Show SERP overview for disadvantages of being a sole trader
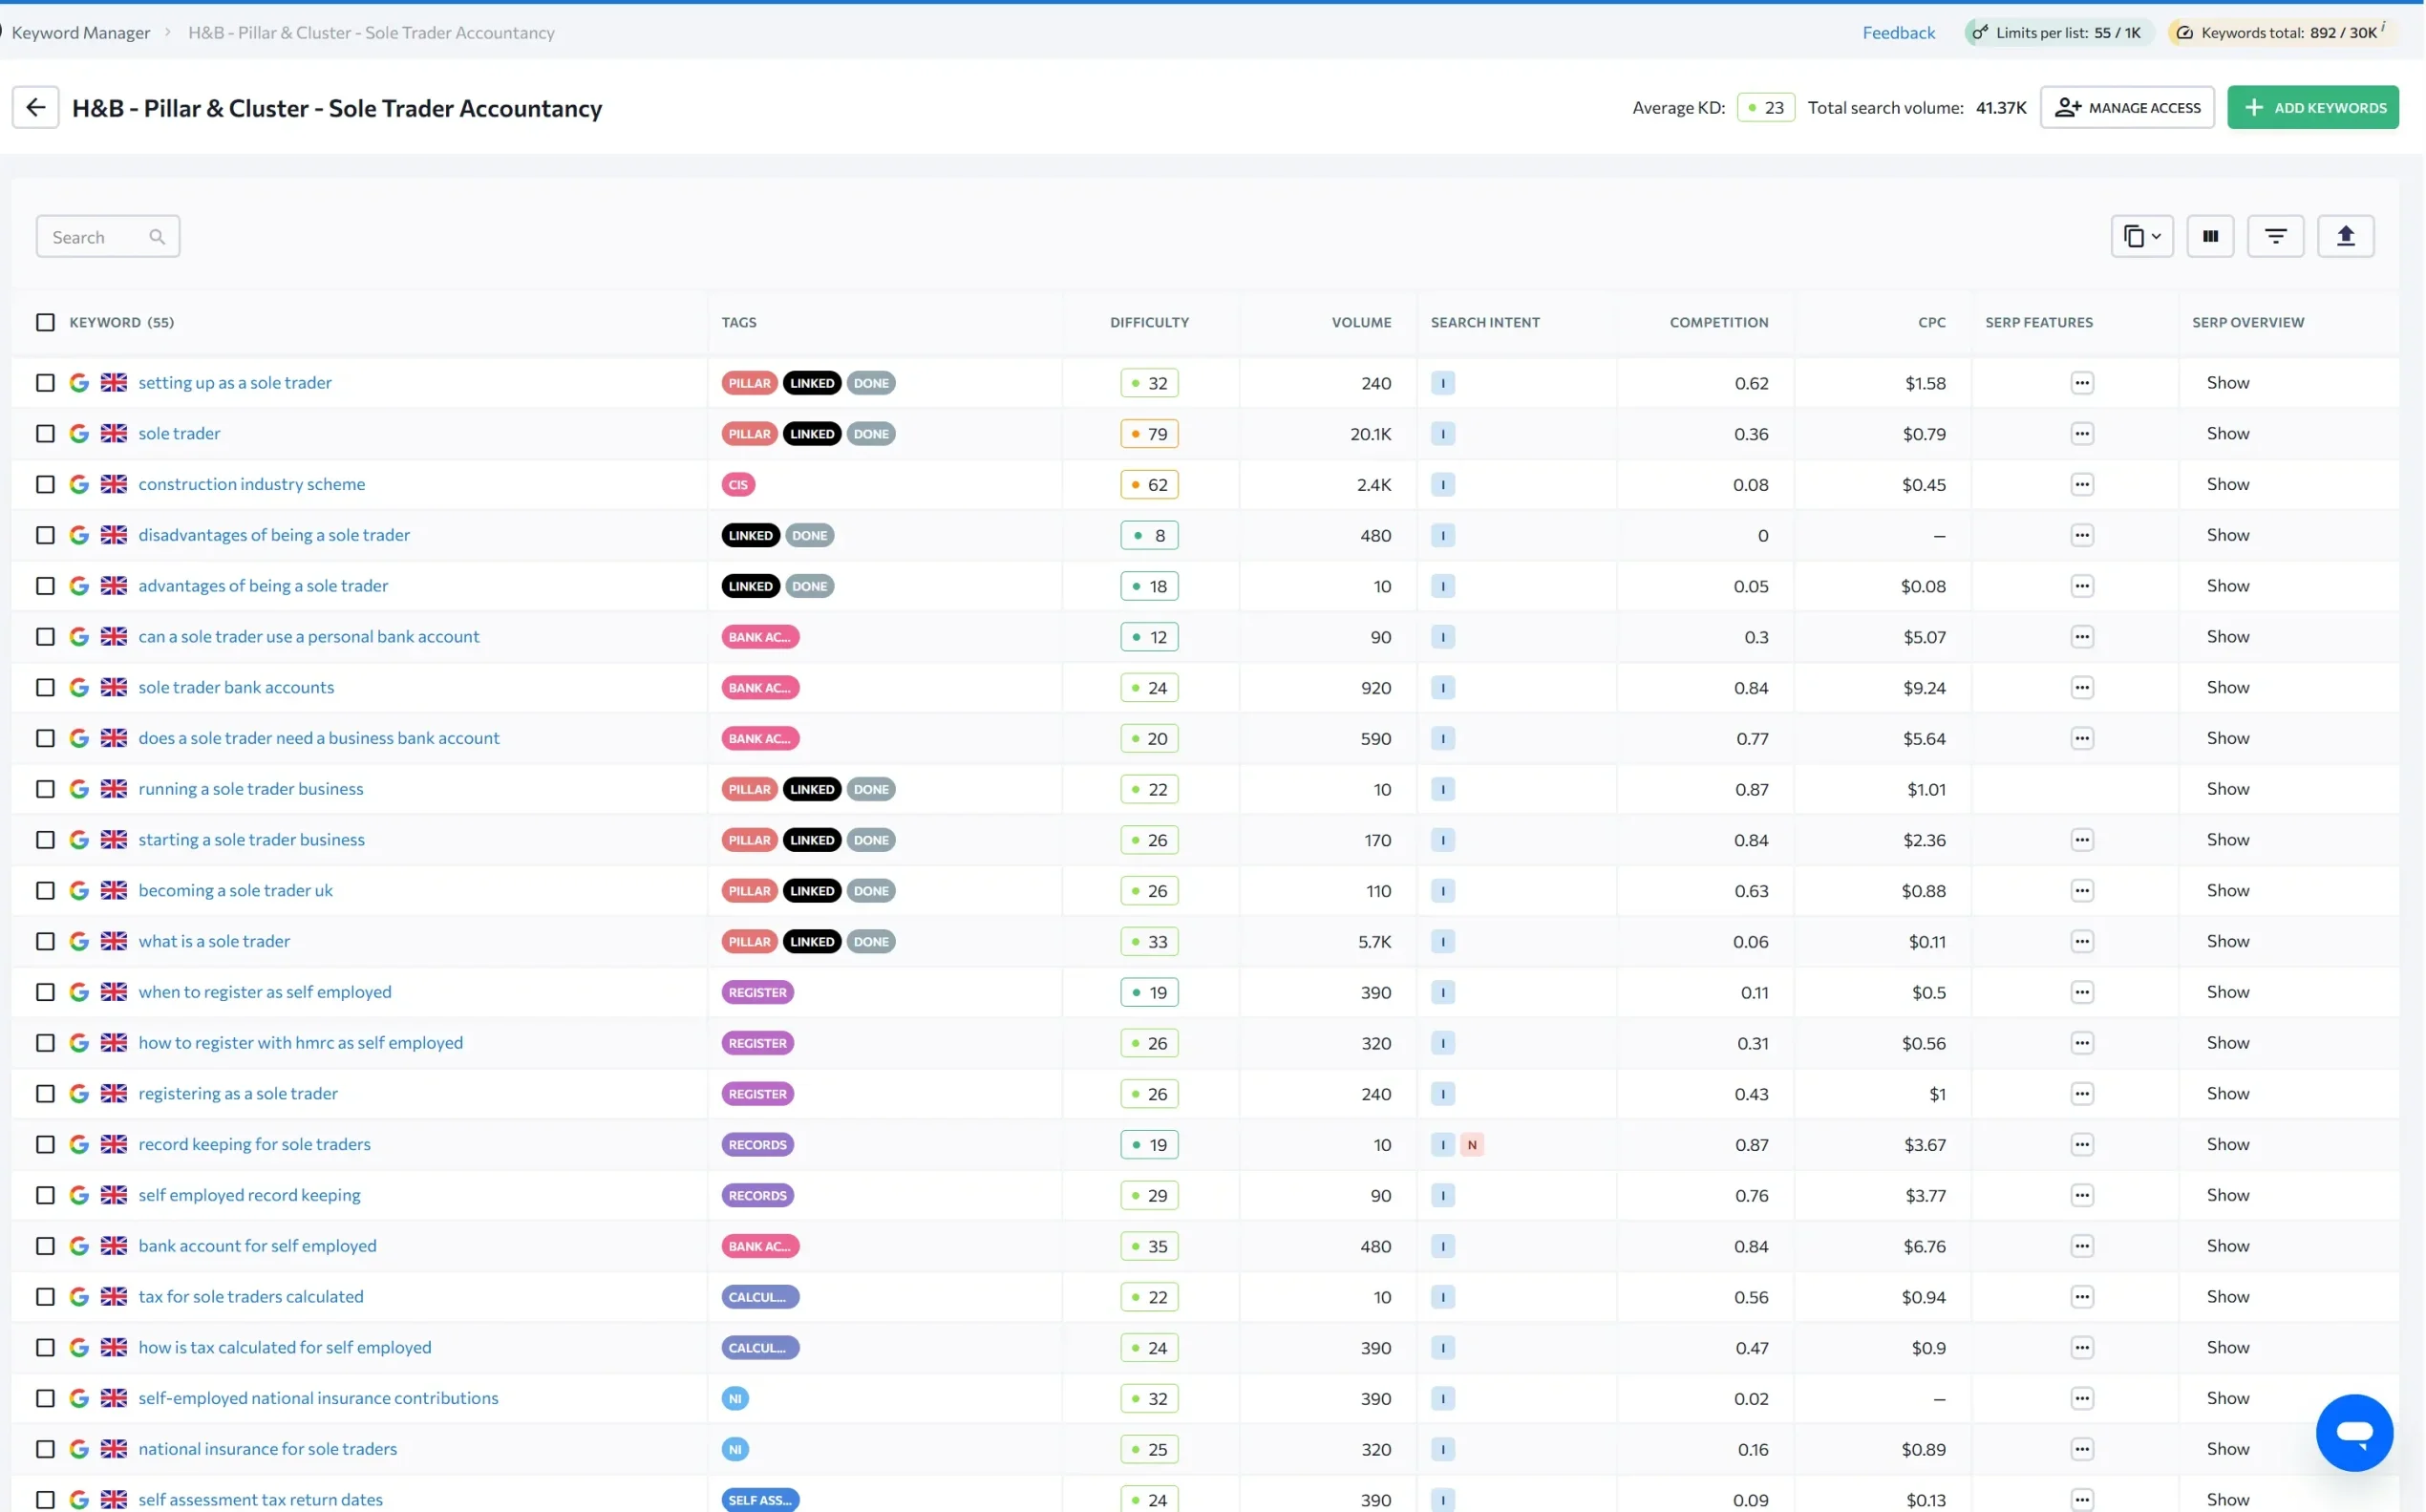This screenshot has width=2426, height=1512. pos(2227,535)
